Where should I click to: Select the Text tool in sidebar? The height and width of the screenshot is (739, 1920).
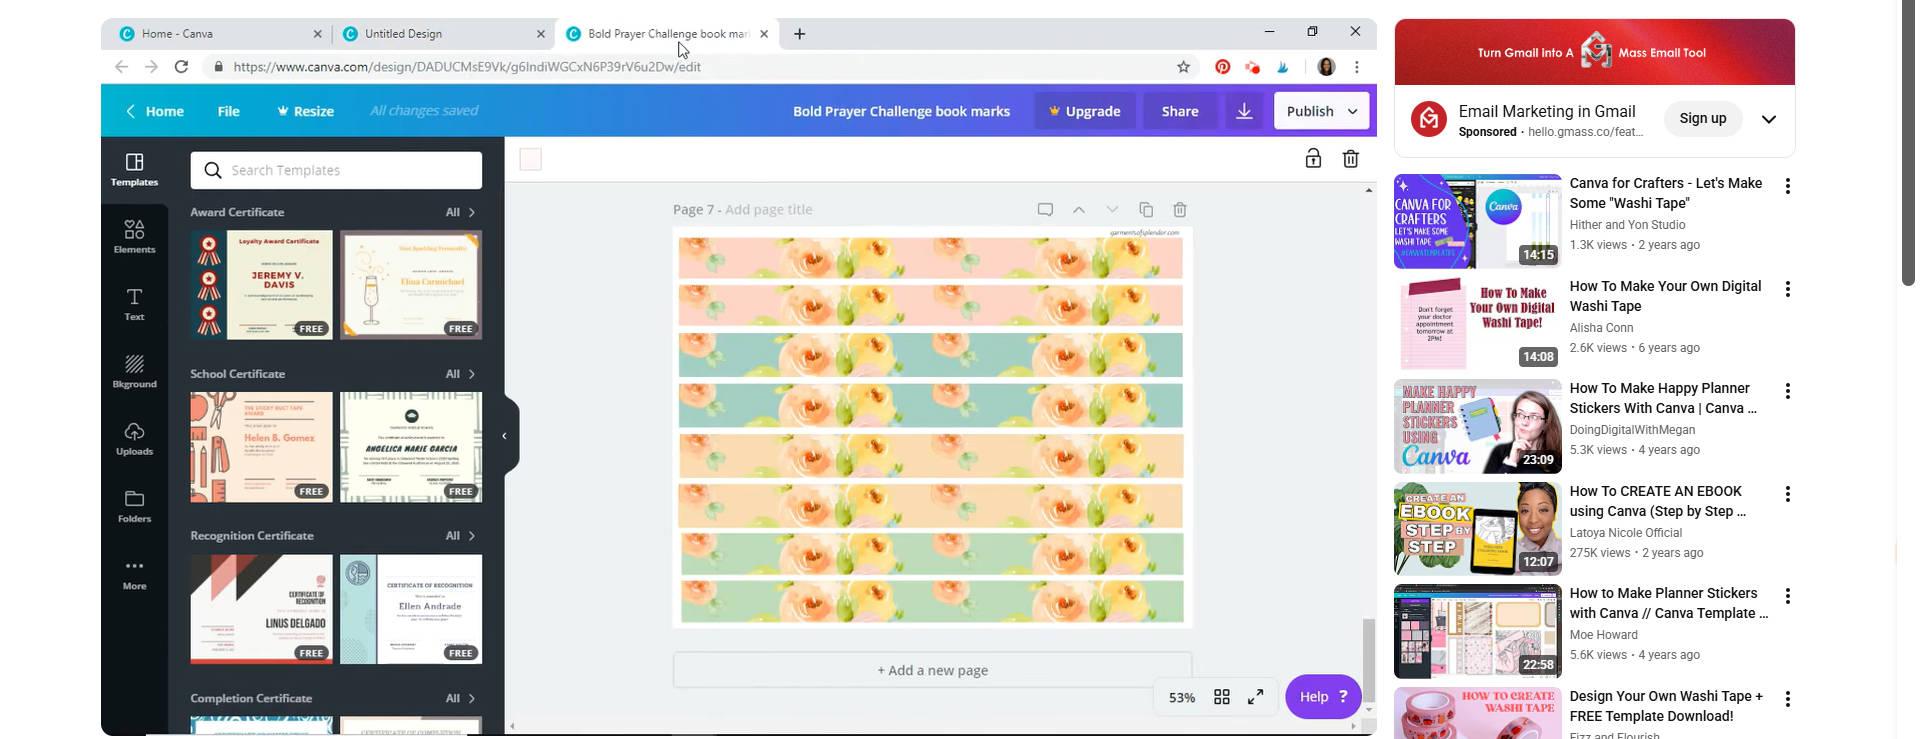click(134, 304)
